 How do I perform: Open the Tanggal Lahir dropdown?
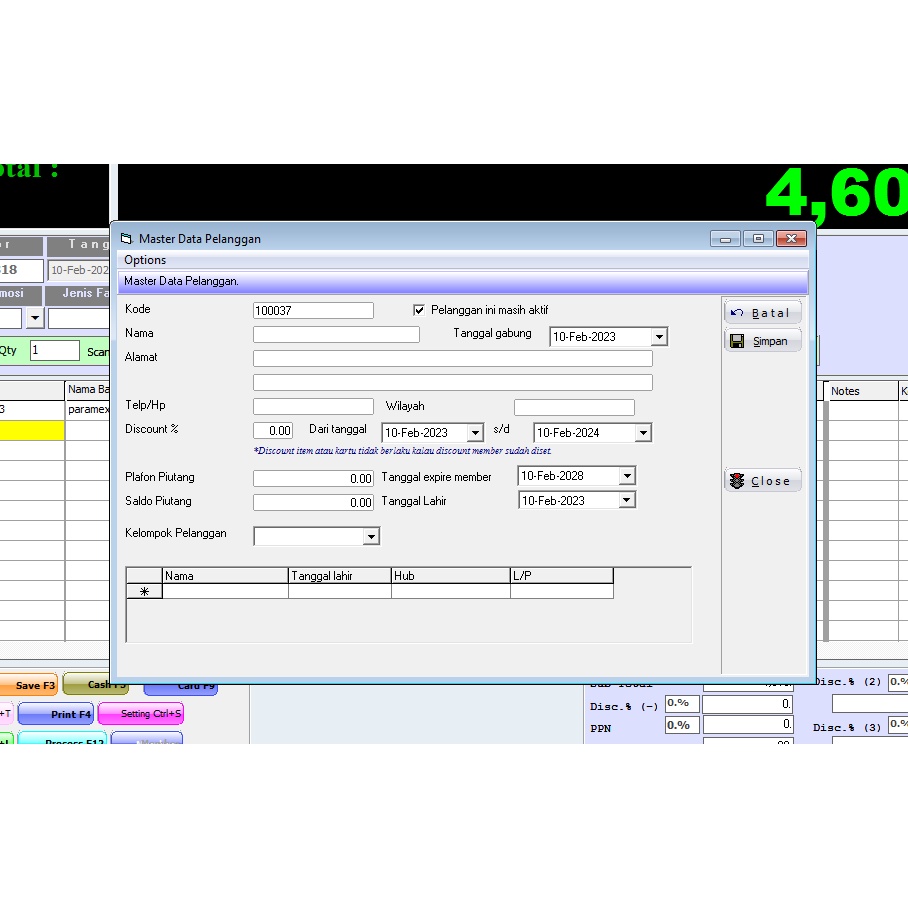point(629,499)
